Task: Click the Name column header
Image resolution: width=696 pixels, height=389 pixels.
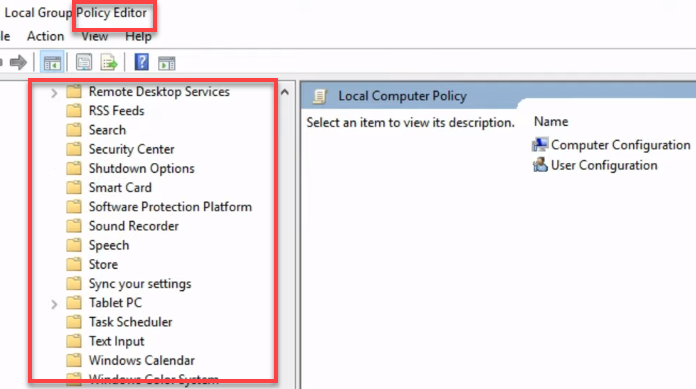Action: click(551, 121)
